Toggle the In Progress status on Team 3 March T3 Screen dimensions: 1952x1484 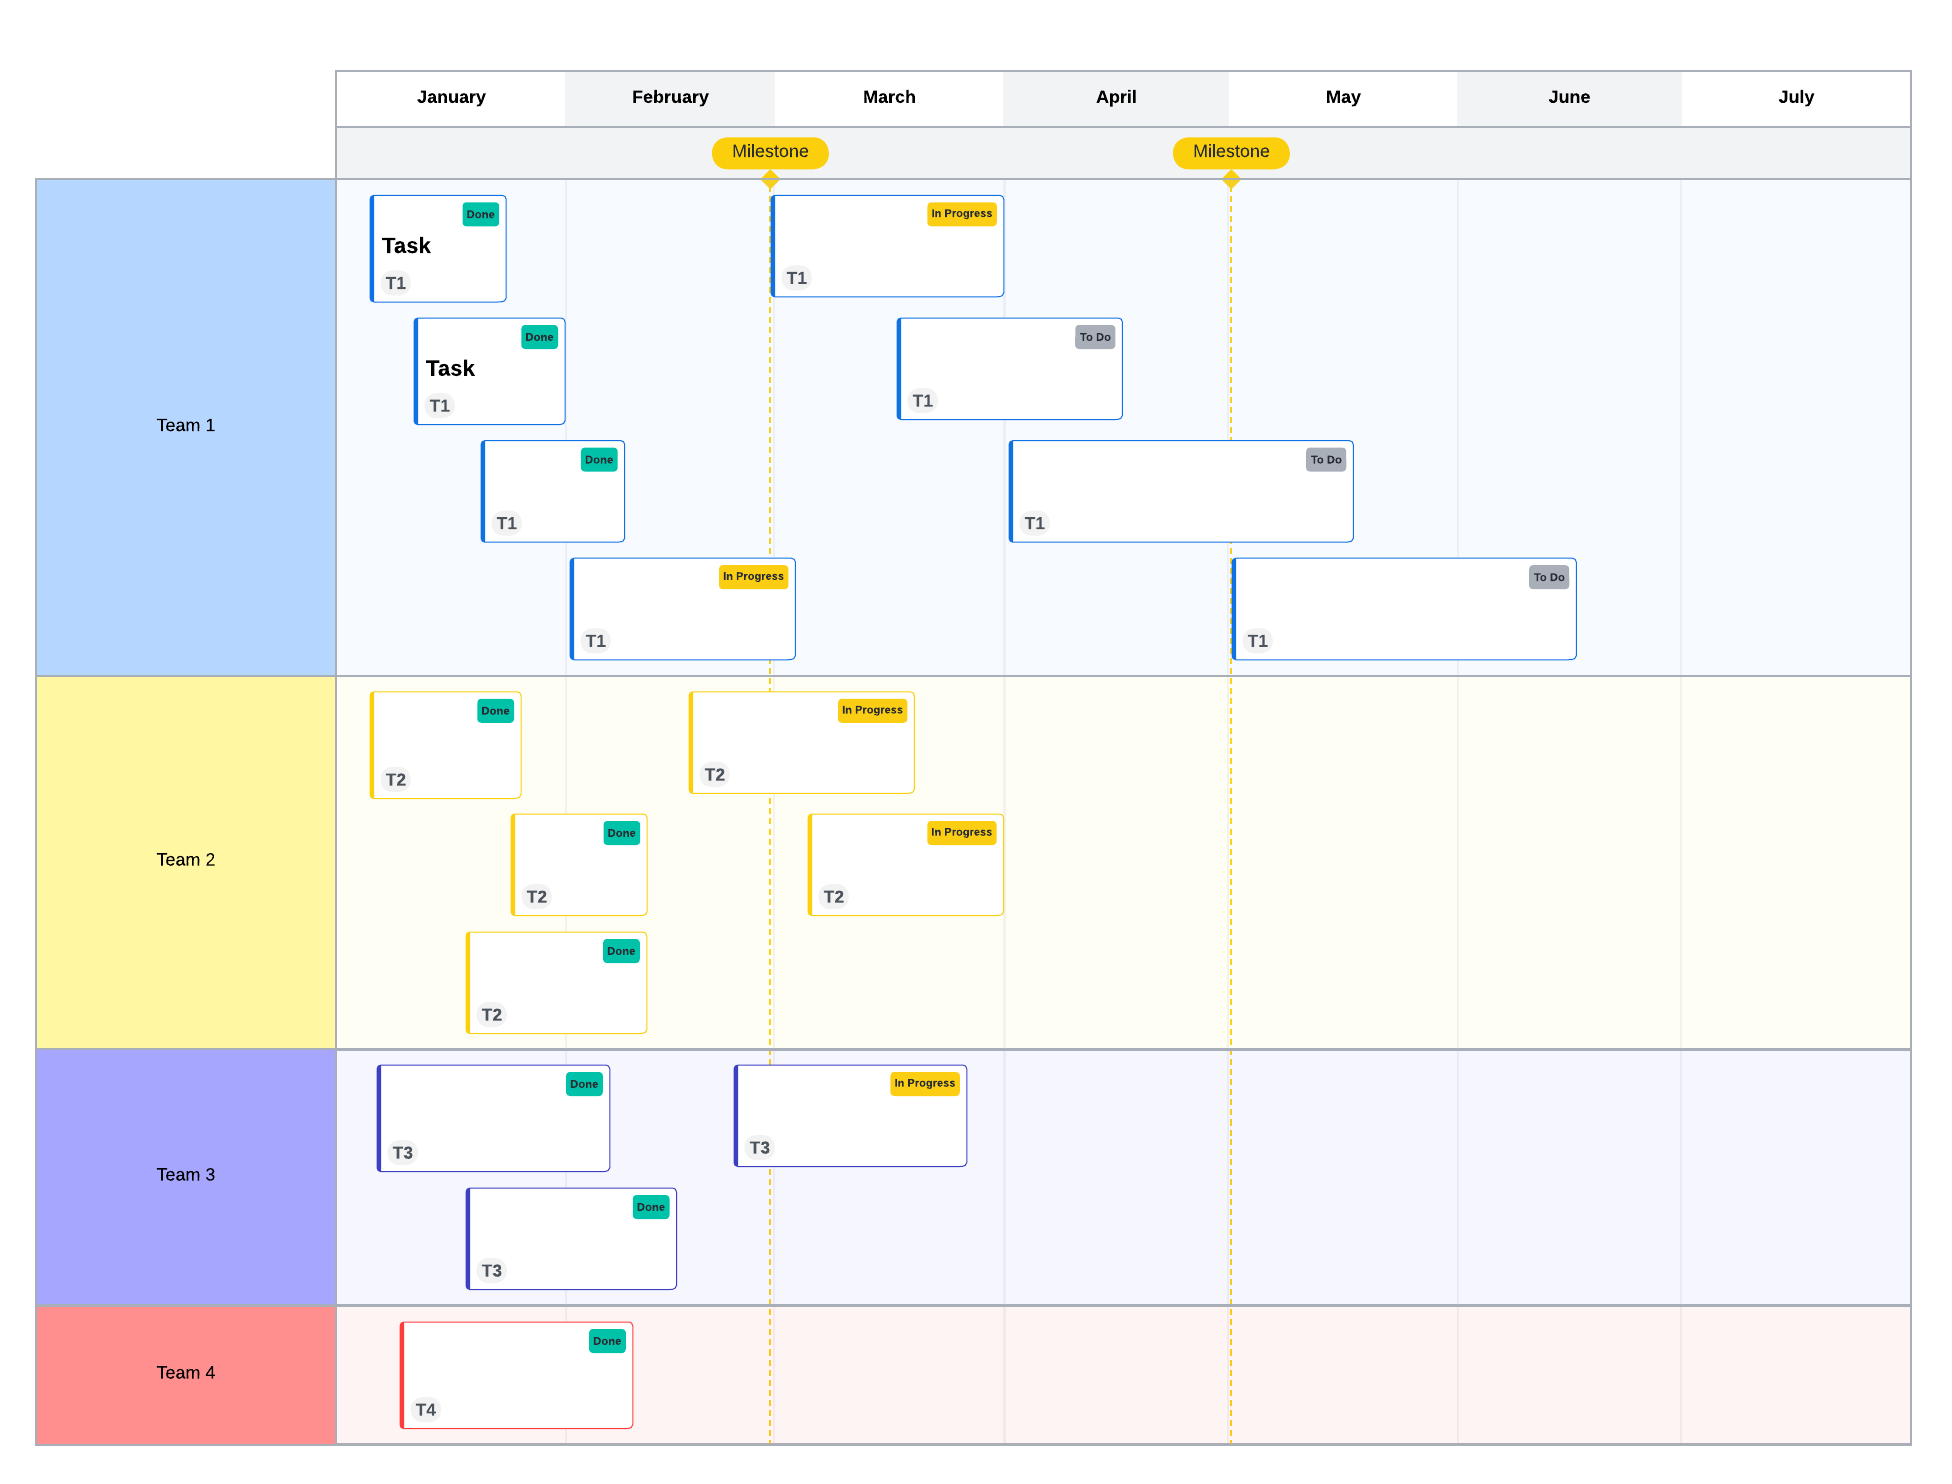tap(925, 1085)
